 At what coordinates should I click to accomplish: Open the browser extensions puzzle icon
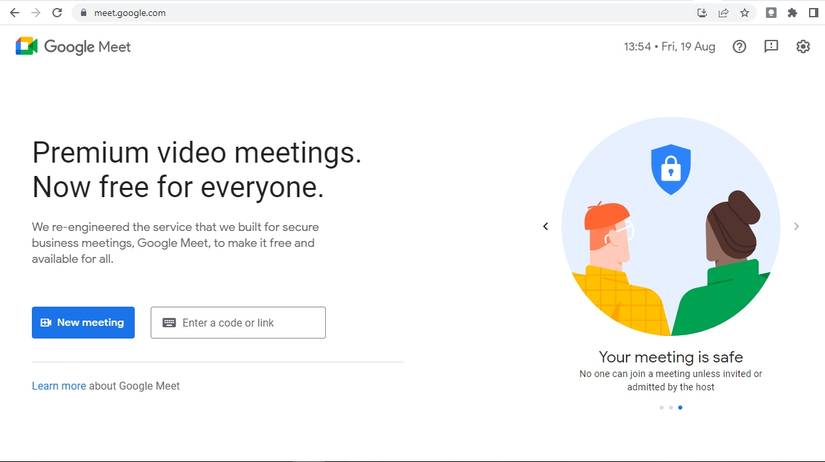792,13
